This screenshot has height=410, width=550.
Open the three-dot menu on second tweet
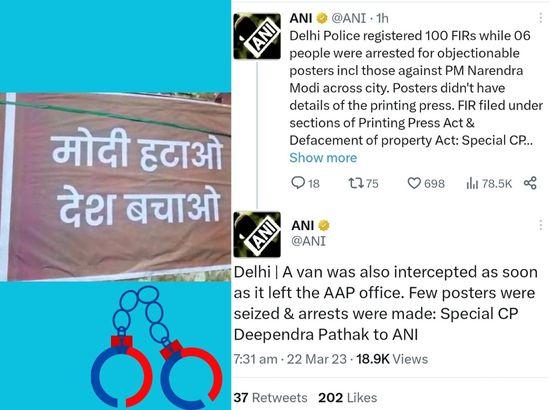pyautogui.click(x=541, y=224)
